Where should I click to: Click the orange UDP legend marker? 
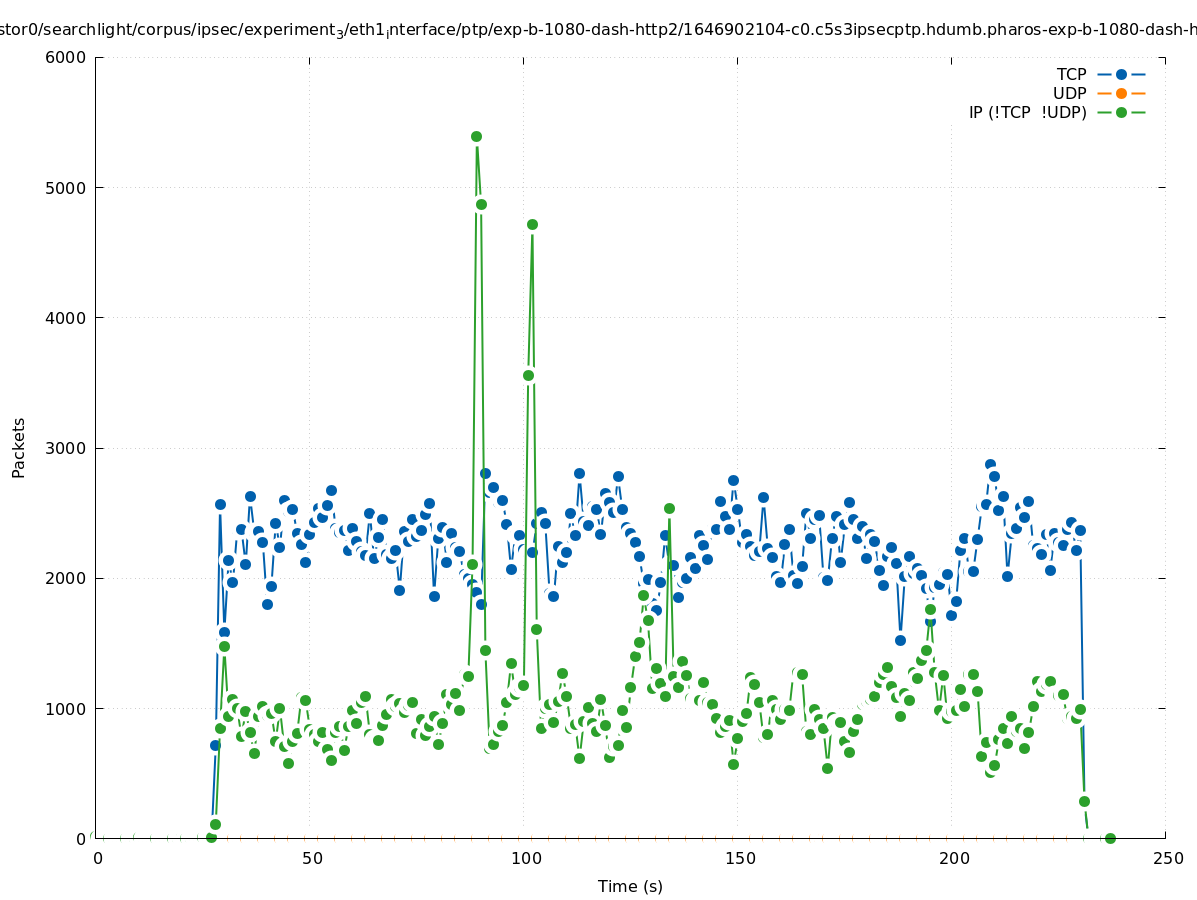coord(1121,93)
